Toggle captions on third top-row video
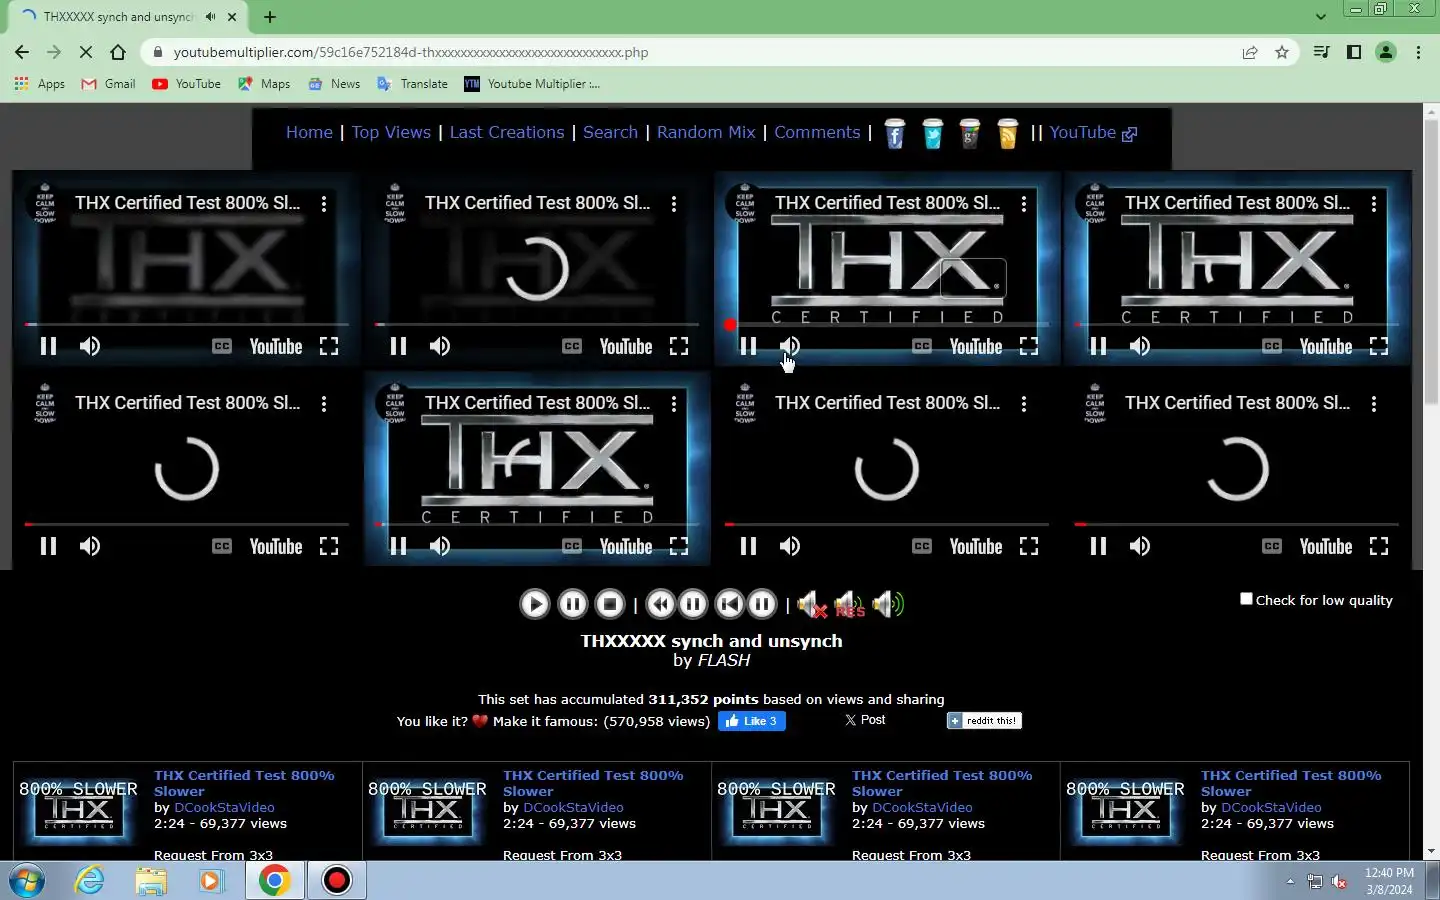1440x900 pixels. tap(922, 346)
